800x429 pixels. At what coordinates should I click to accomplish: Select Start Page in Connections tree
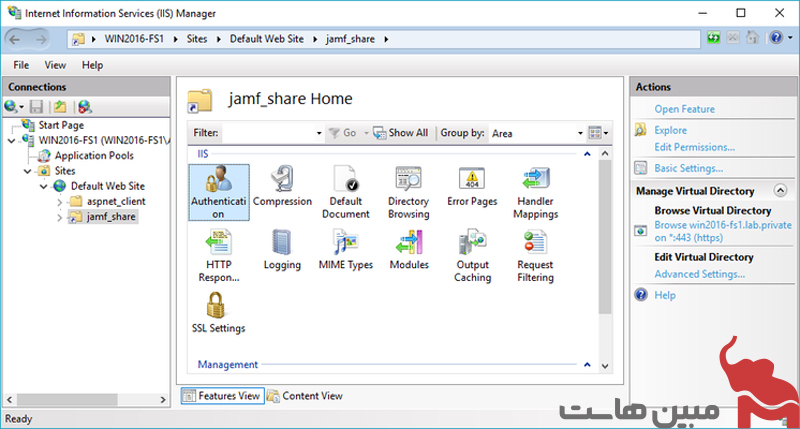click(x=61, y=125)
